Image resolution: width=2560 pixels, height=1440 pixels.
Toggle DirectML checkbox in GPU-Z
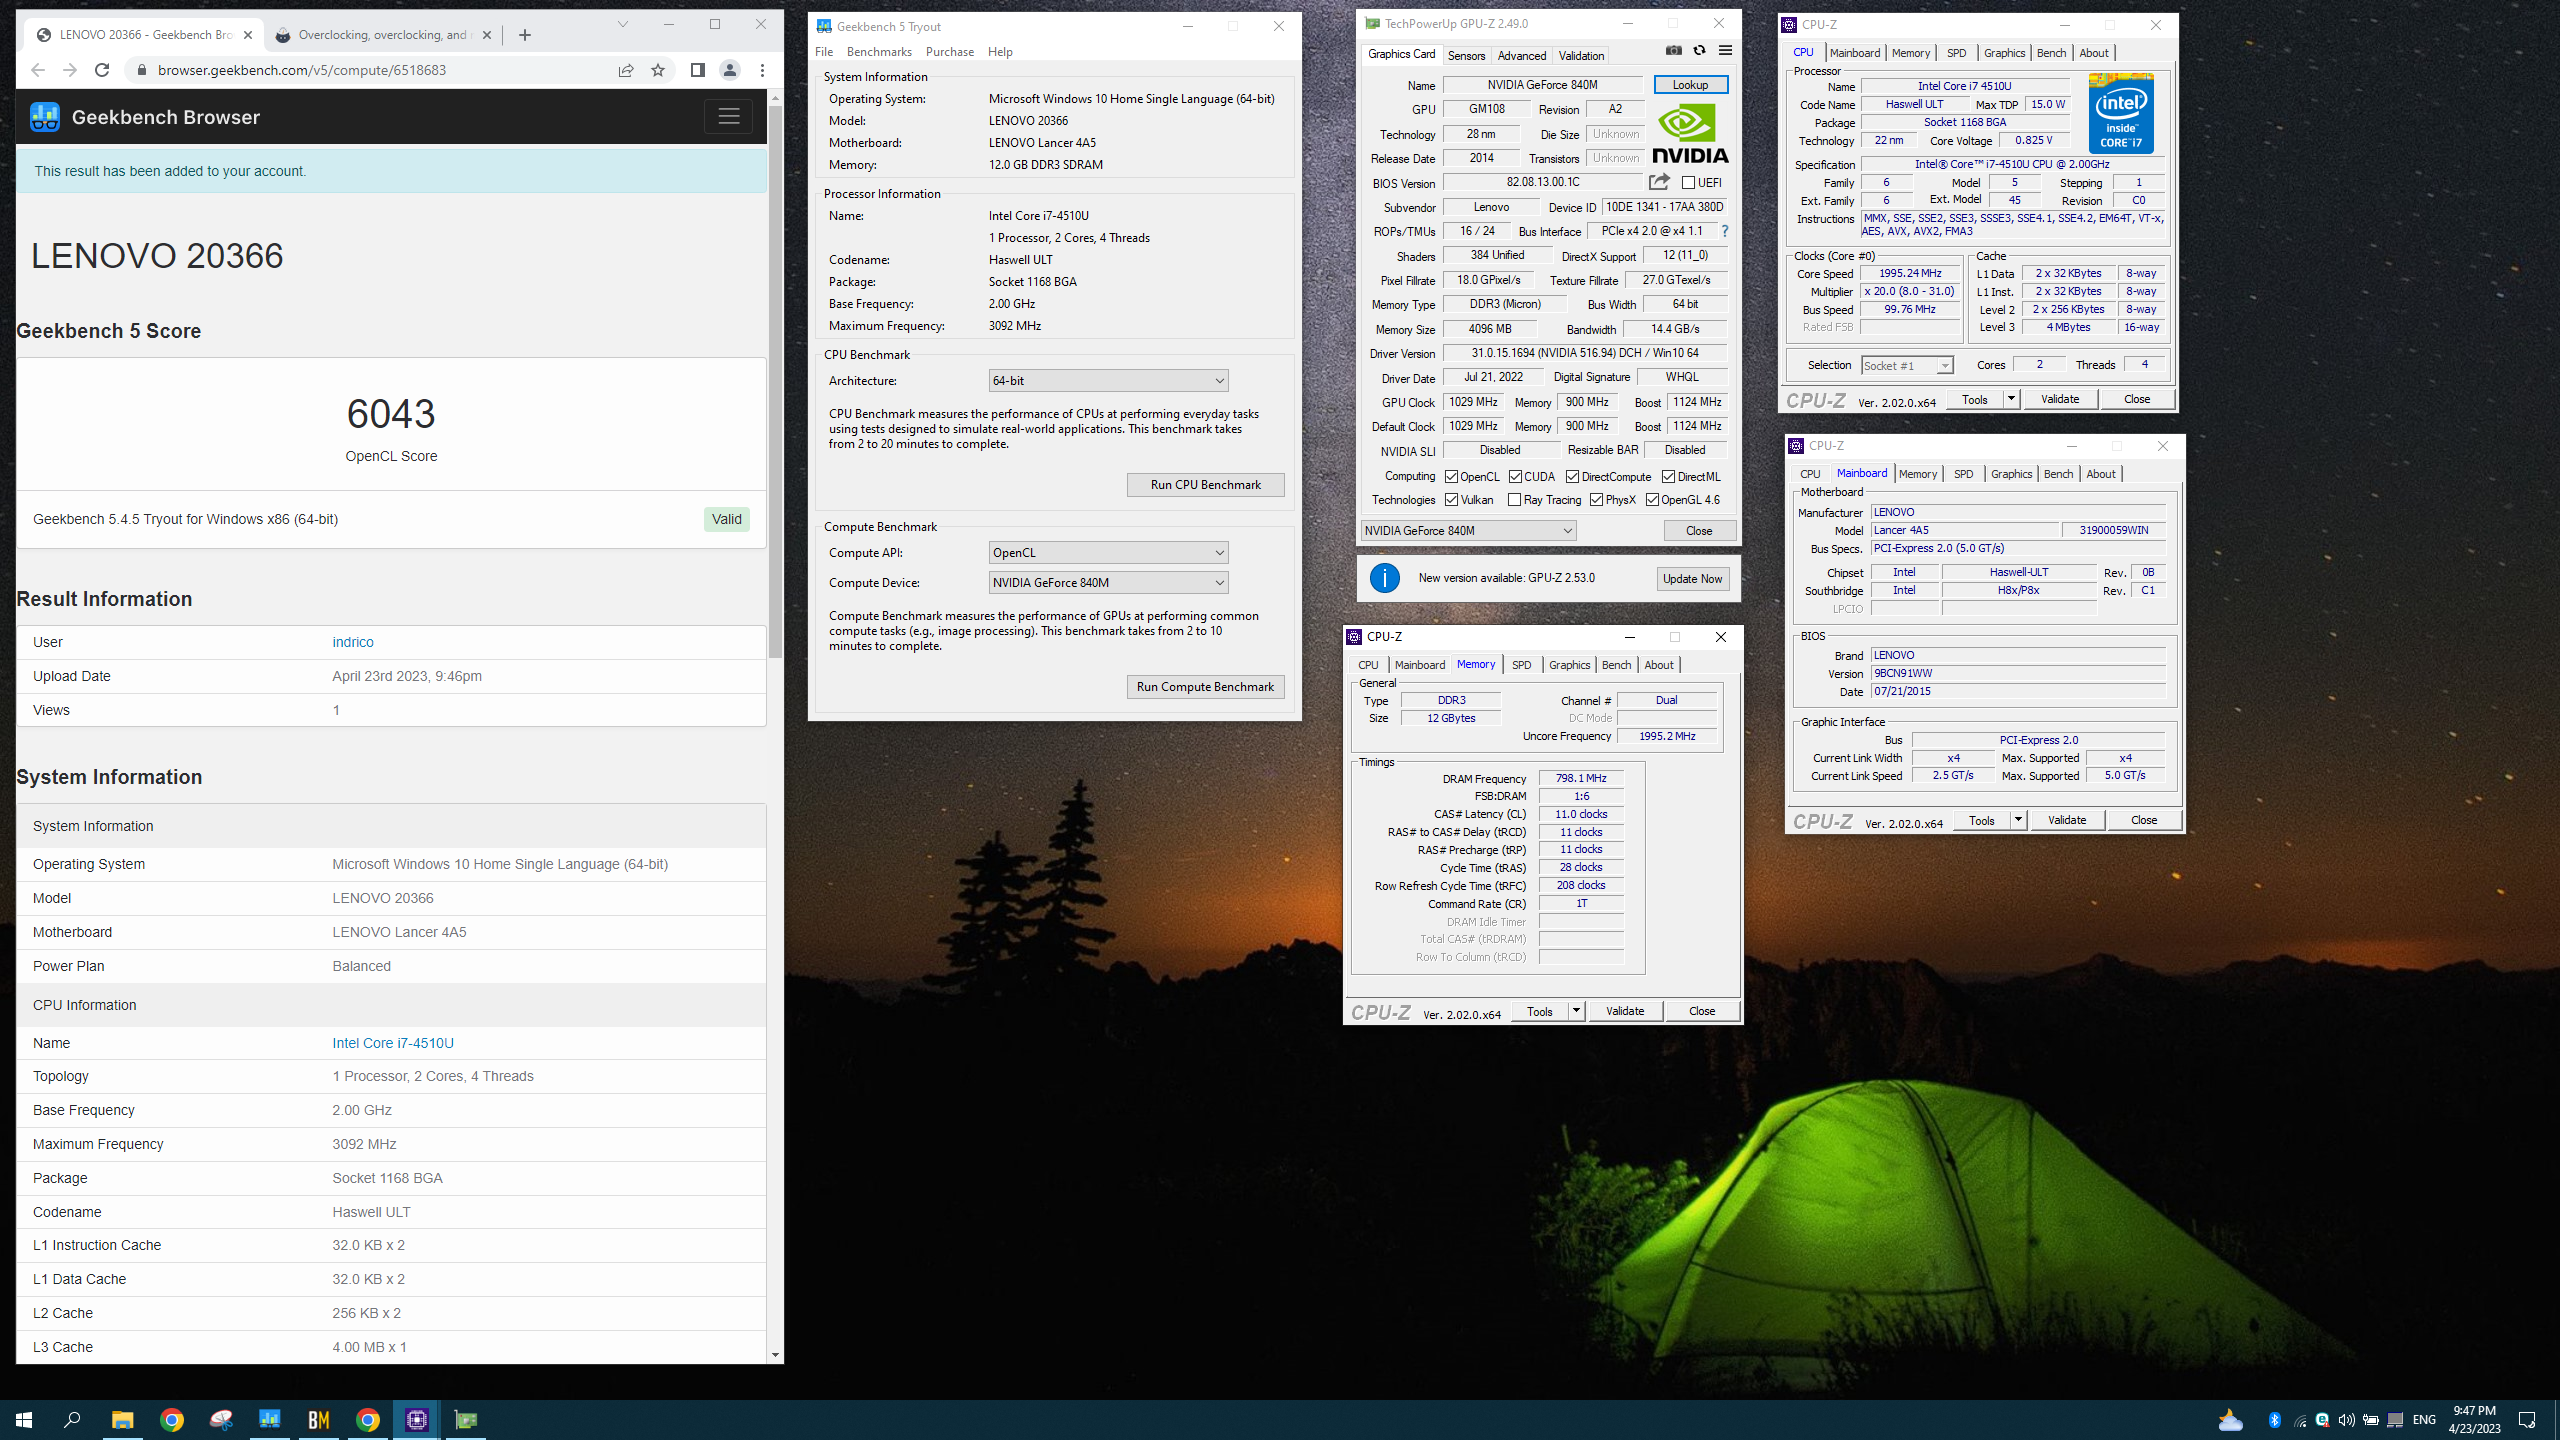point(1668,477)
